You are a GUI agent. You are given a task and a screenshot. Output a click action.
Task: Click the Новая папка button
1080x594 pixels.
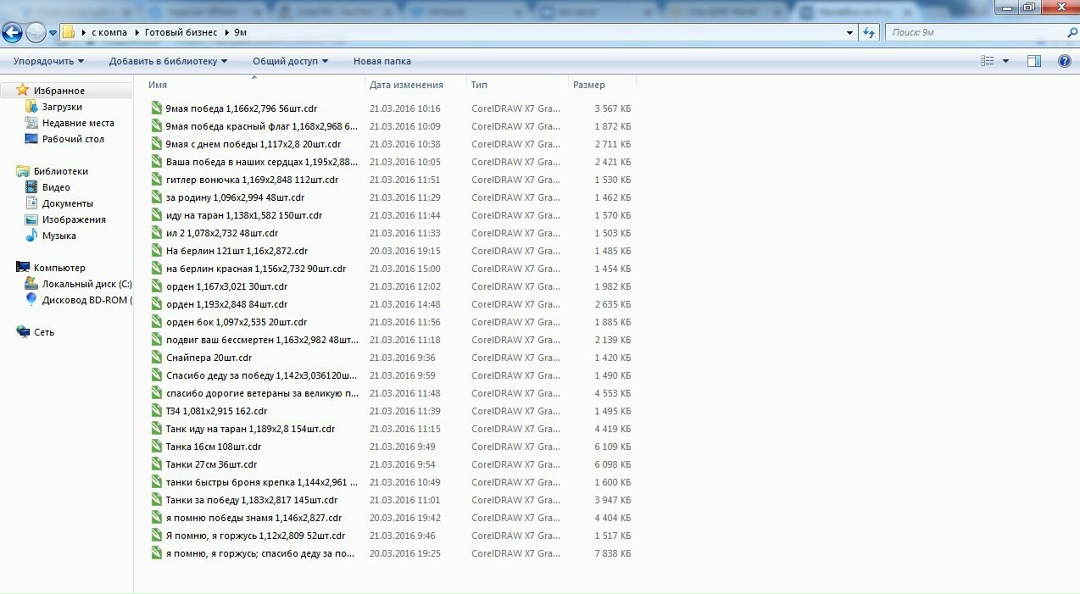[382, 61]
